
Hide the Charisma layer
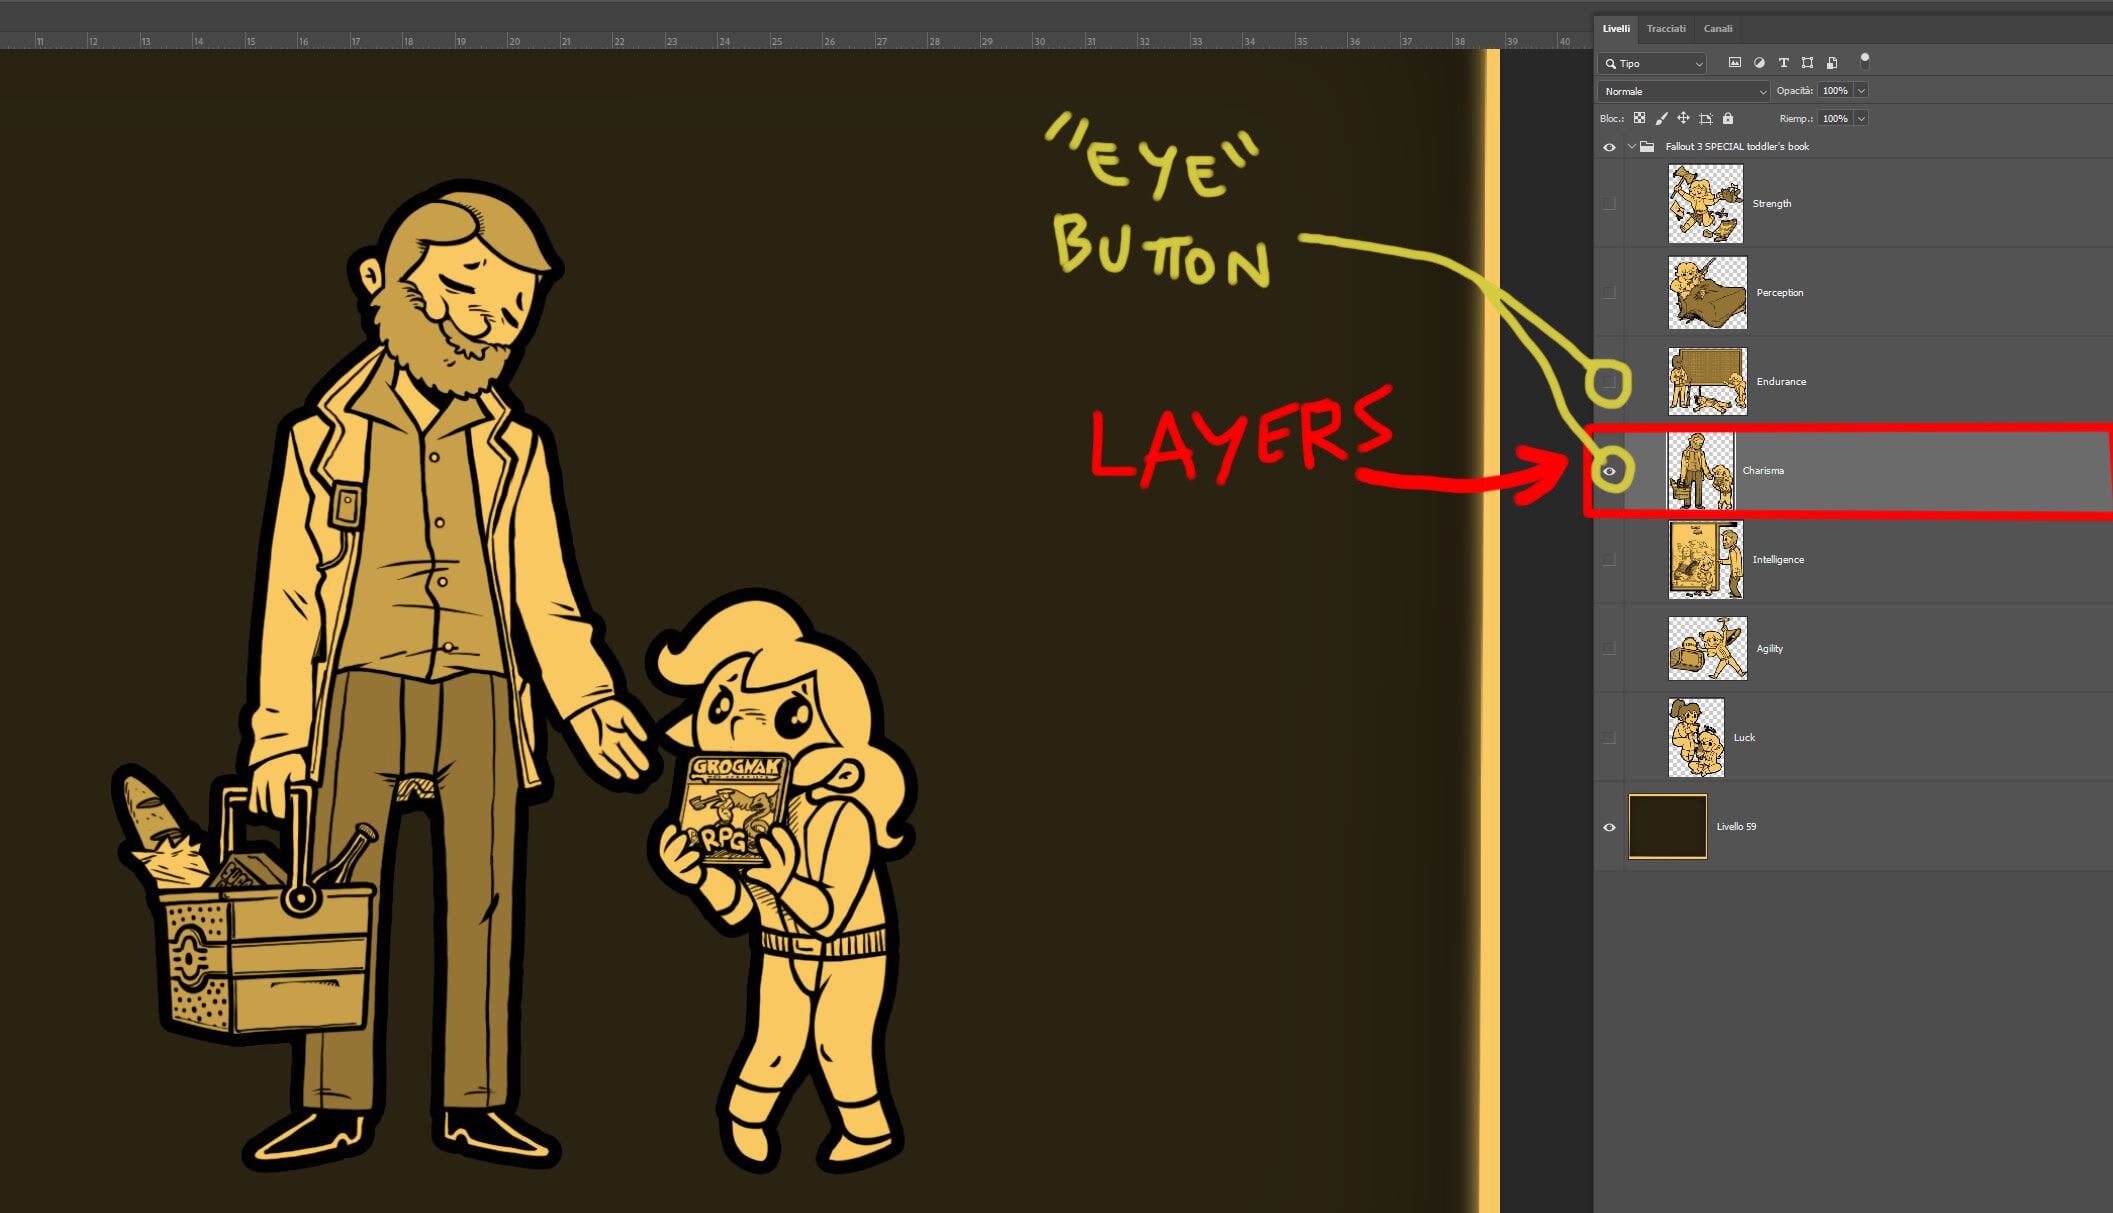tap(1609, 471)
